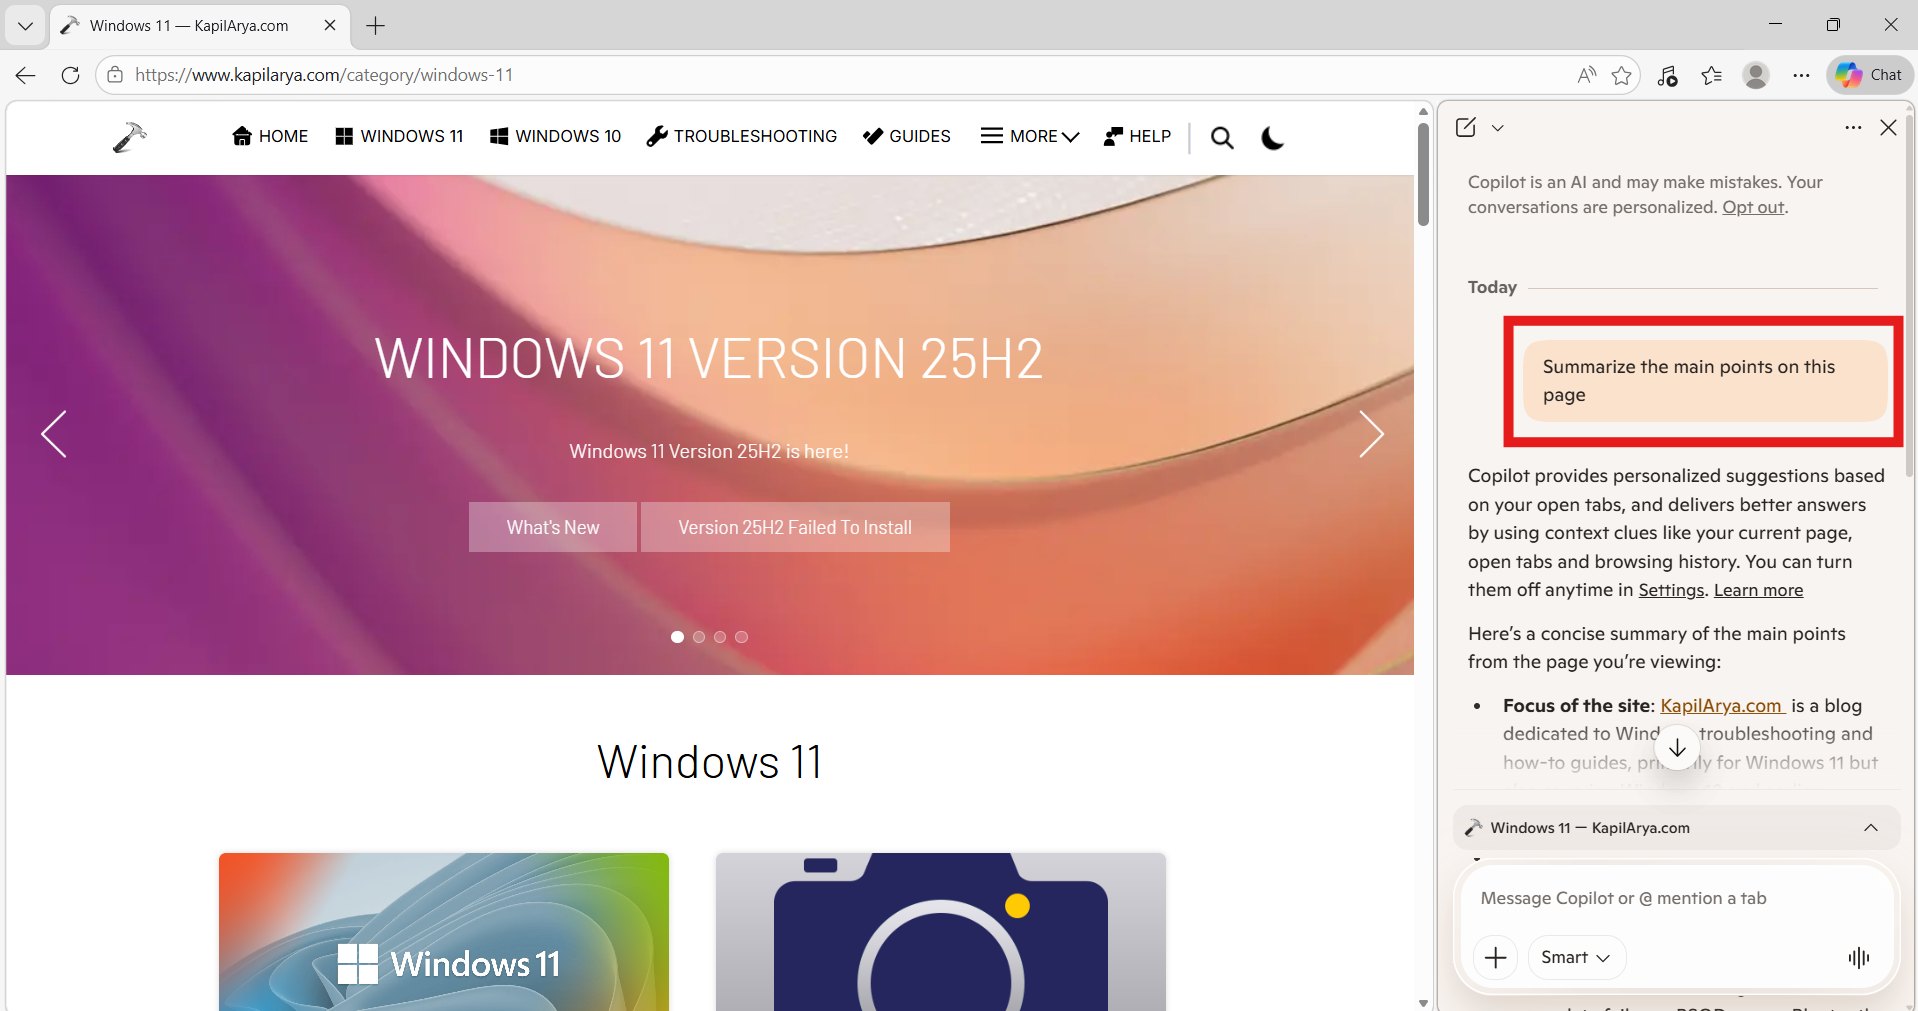Viewport: 1918px width, 1011px height.
Task: Open Copilot Chat from browser toolbar
Action: (x=1868, y=75)
